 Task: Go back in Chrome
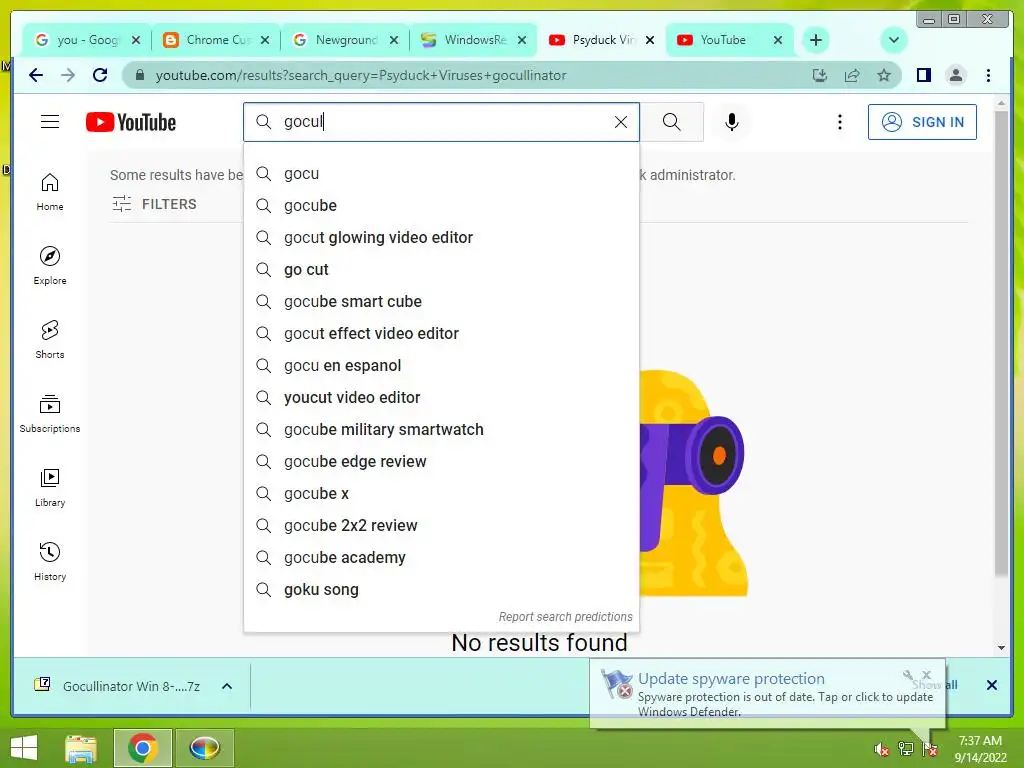point(36,75)
